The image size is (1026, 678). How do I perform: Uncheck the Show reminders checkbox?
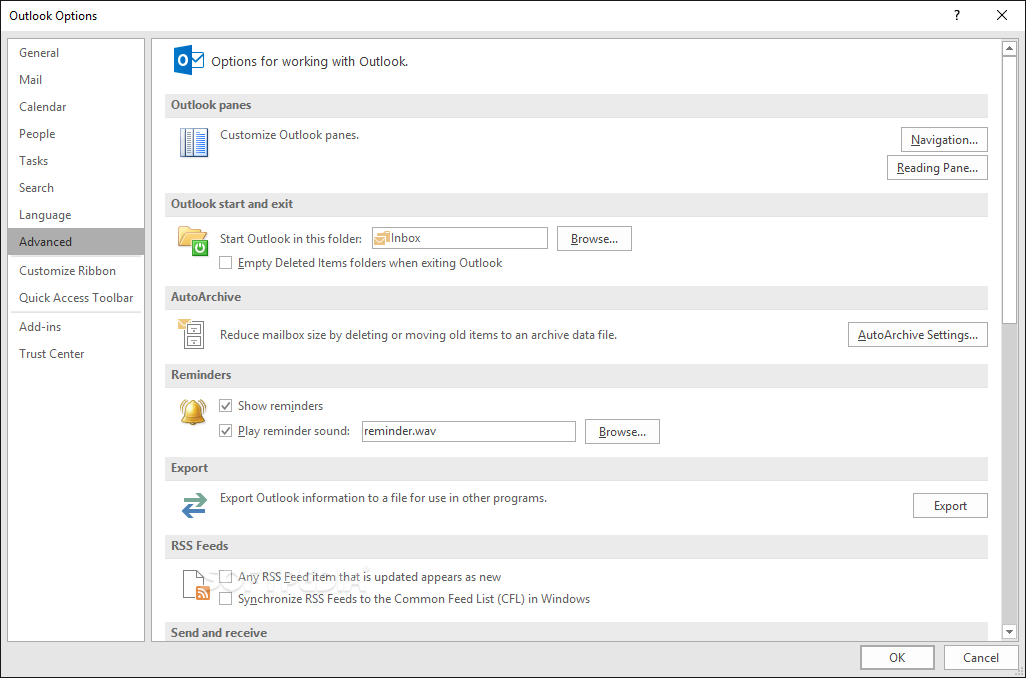[226, 406]
